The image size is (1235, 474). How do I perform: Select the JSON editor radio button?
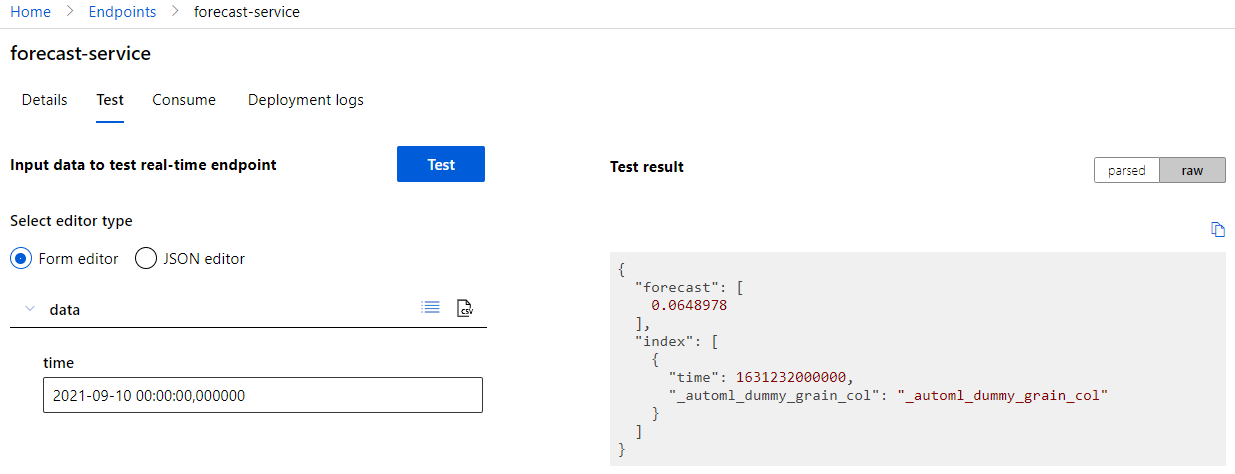pyautogui.click(x=145, y=258)
